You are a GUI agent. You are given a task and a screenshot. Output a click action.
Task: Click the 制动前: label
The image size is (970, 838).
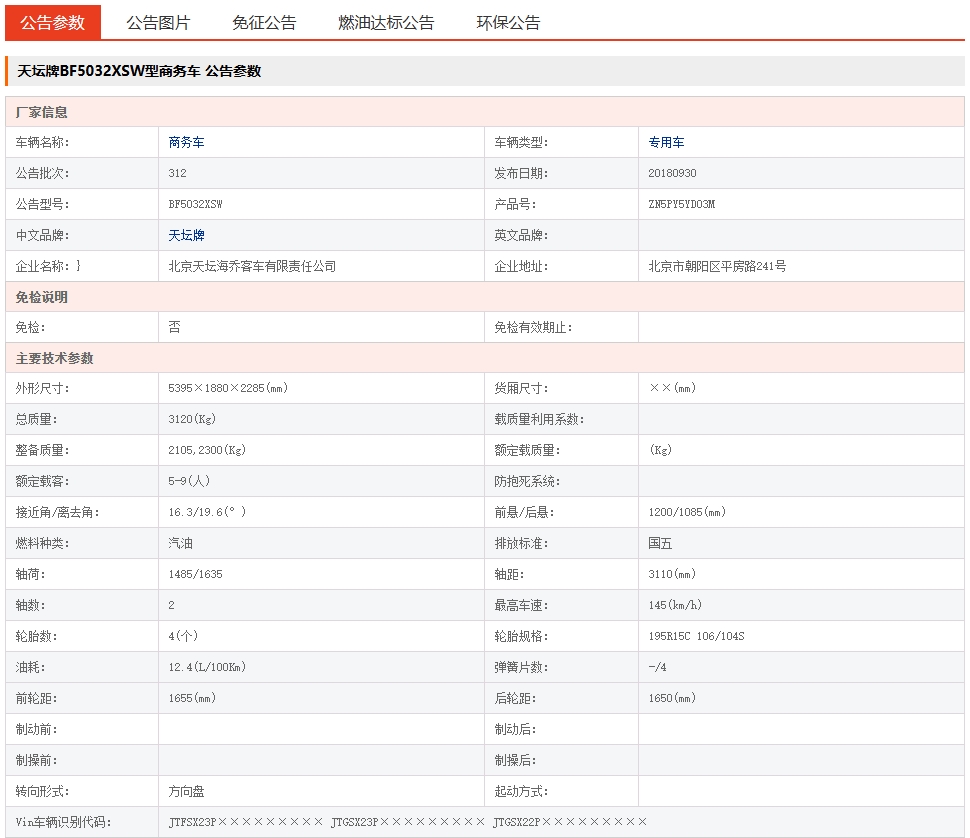[x=36, y=729]
